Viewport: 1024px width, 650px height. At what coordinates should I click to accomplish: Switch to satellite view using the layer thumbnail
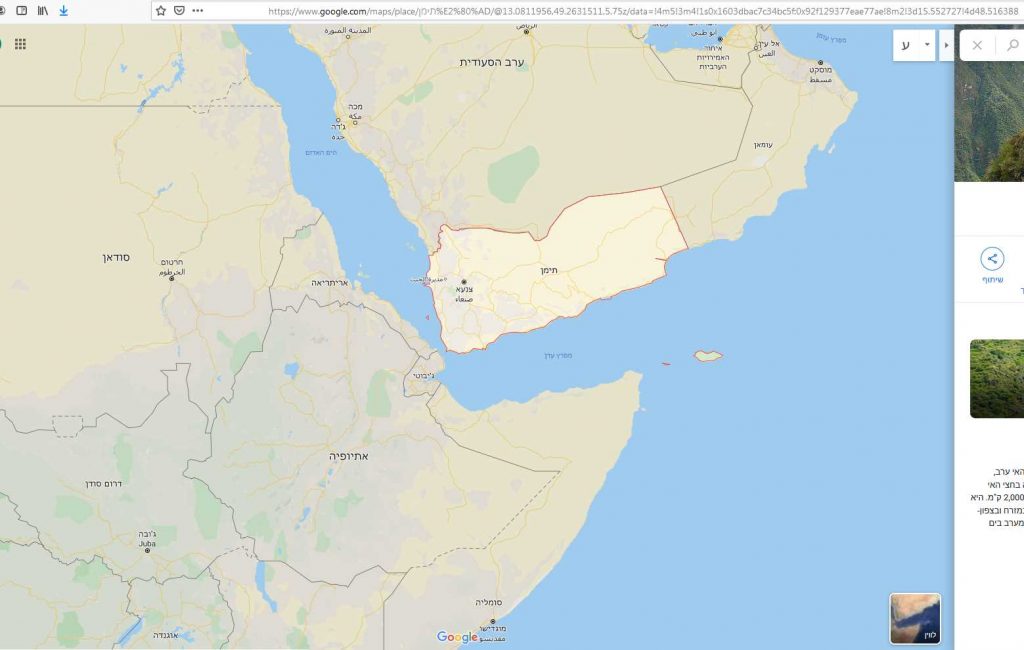point(915,618)
